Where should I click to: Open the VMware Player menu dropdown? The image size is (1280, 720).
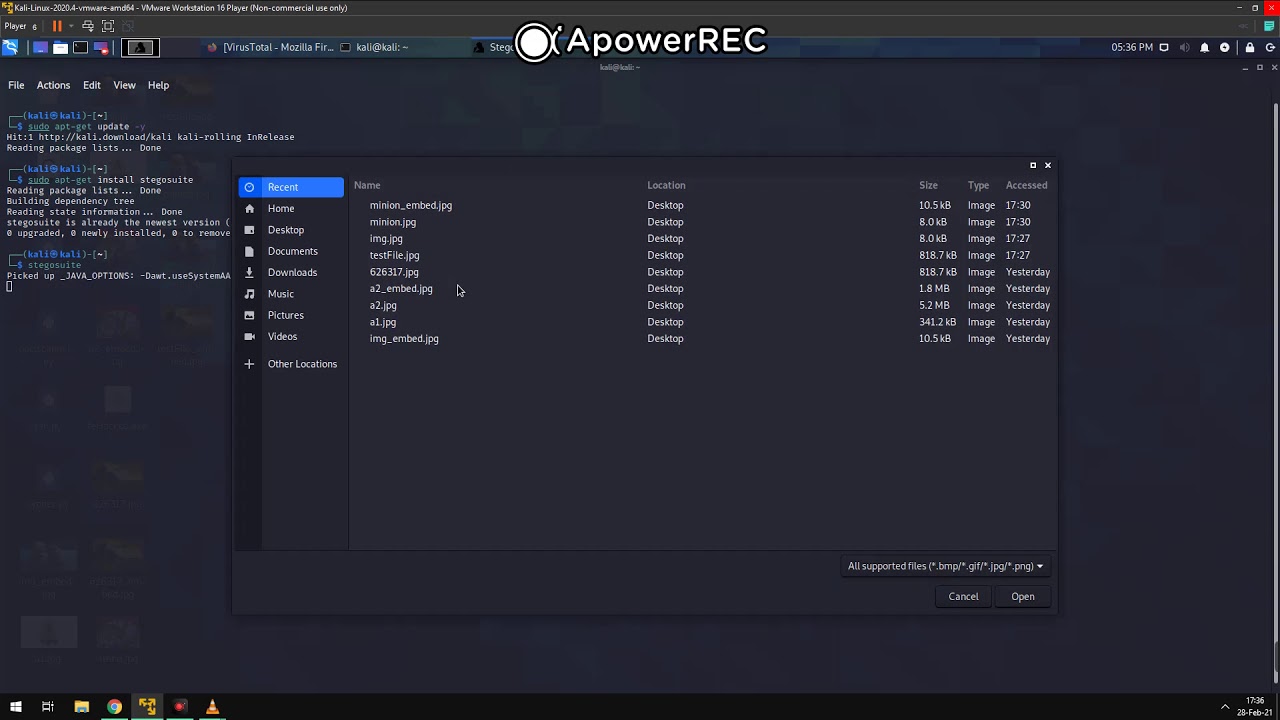(20, 26)
